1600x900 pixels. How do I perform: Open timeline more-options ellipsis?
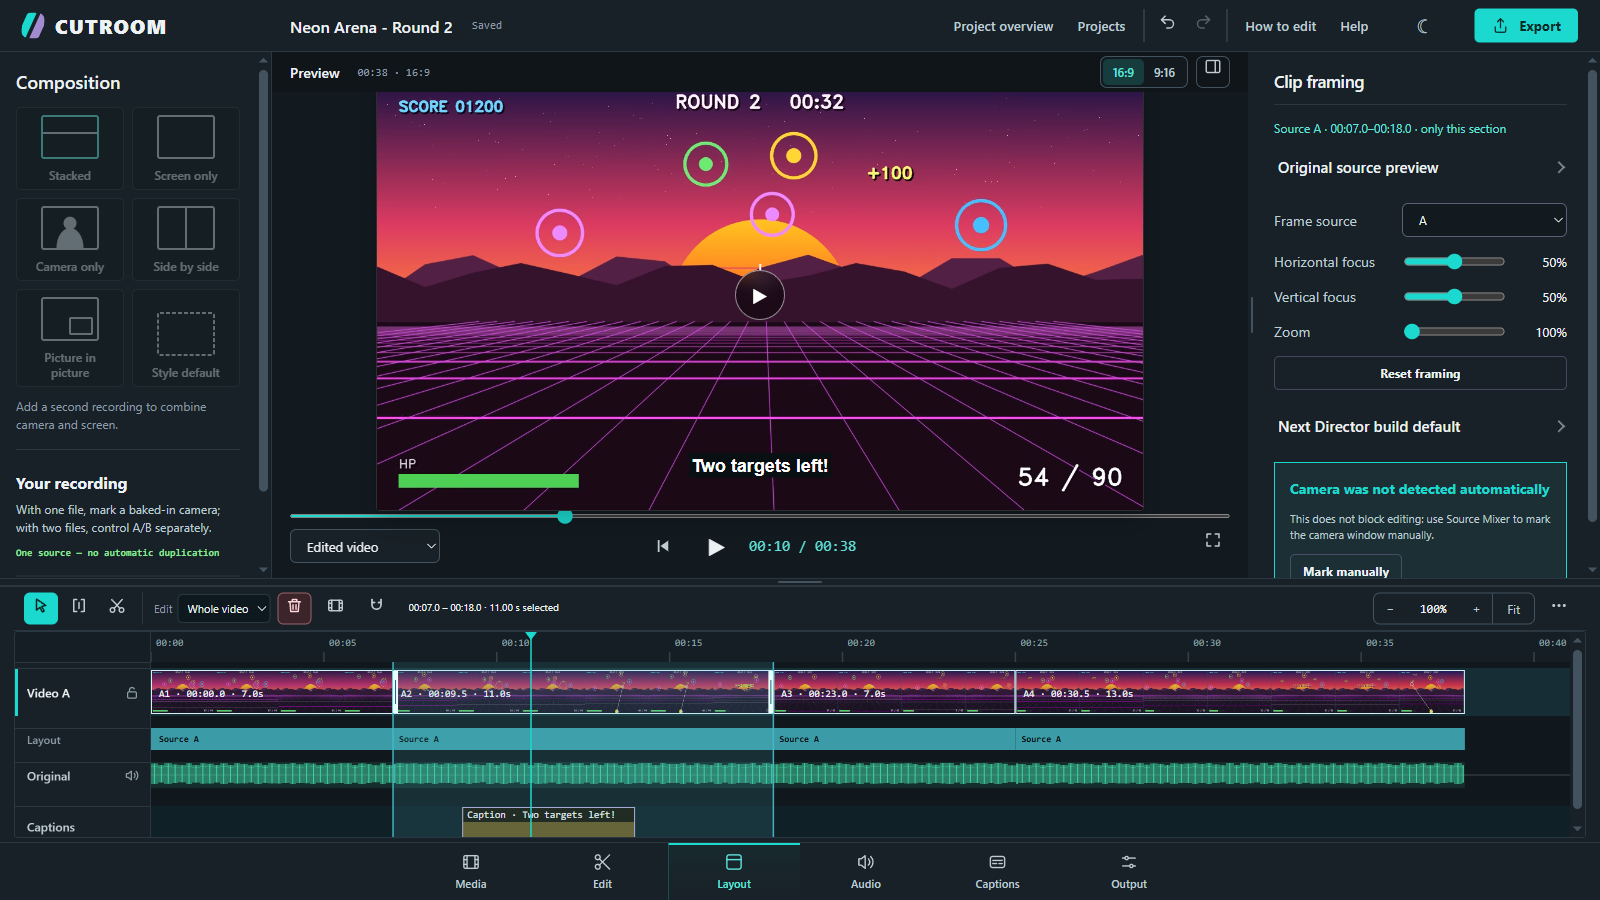(1559, 606)
